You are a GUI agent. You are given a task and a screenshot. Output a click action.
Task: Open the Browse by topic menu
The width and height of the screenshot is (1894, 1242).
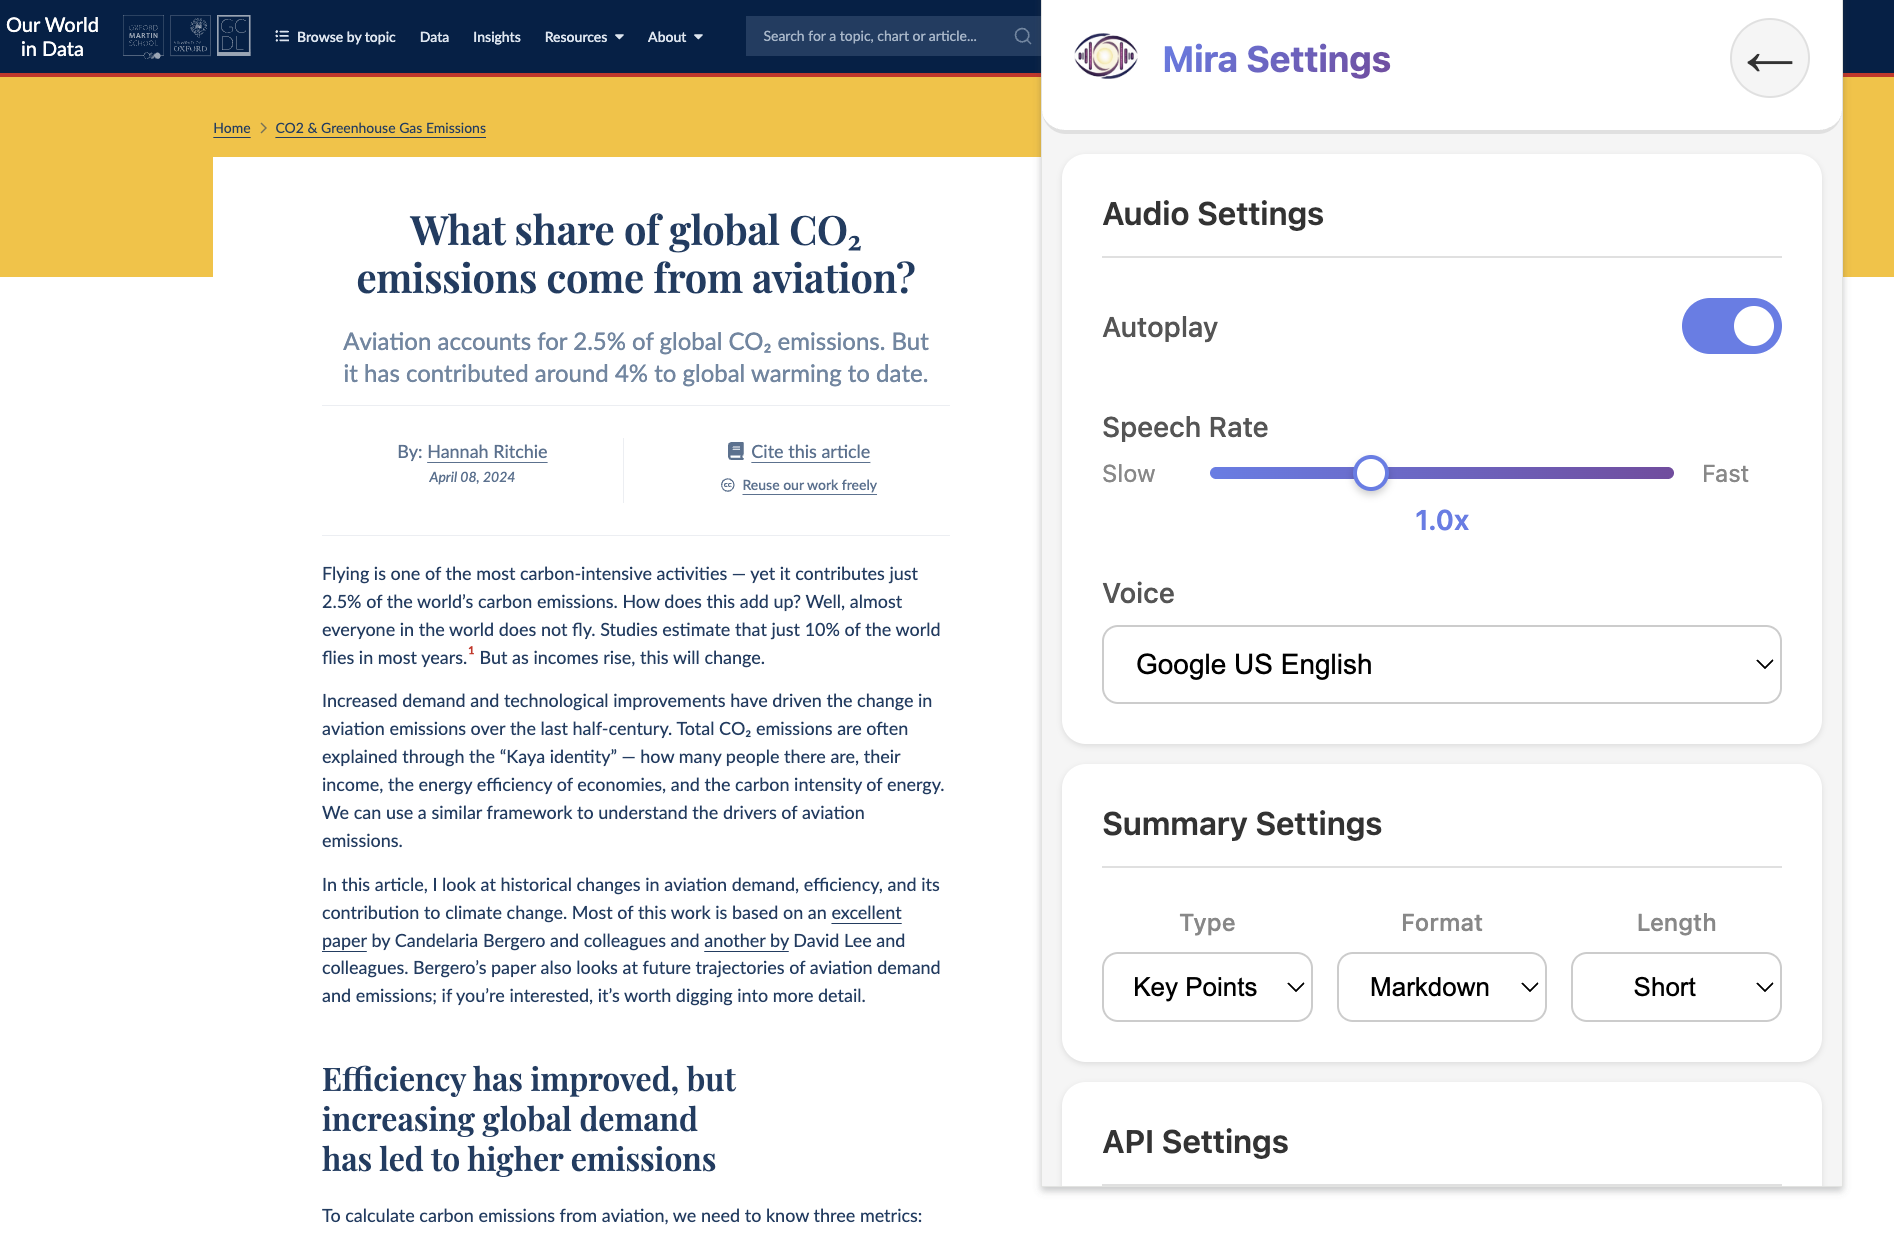335,37
